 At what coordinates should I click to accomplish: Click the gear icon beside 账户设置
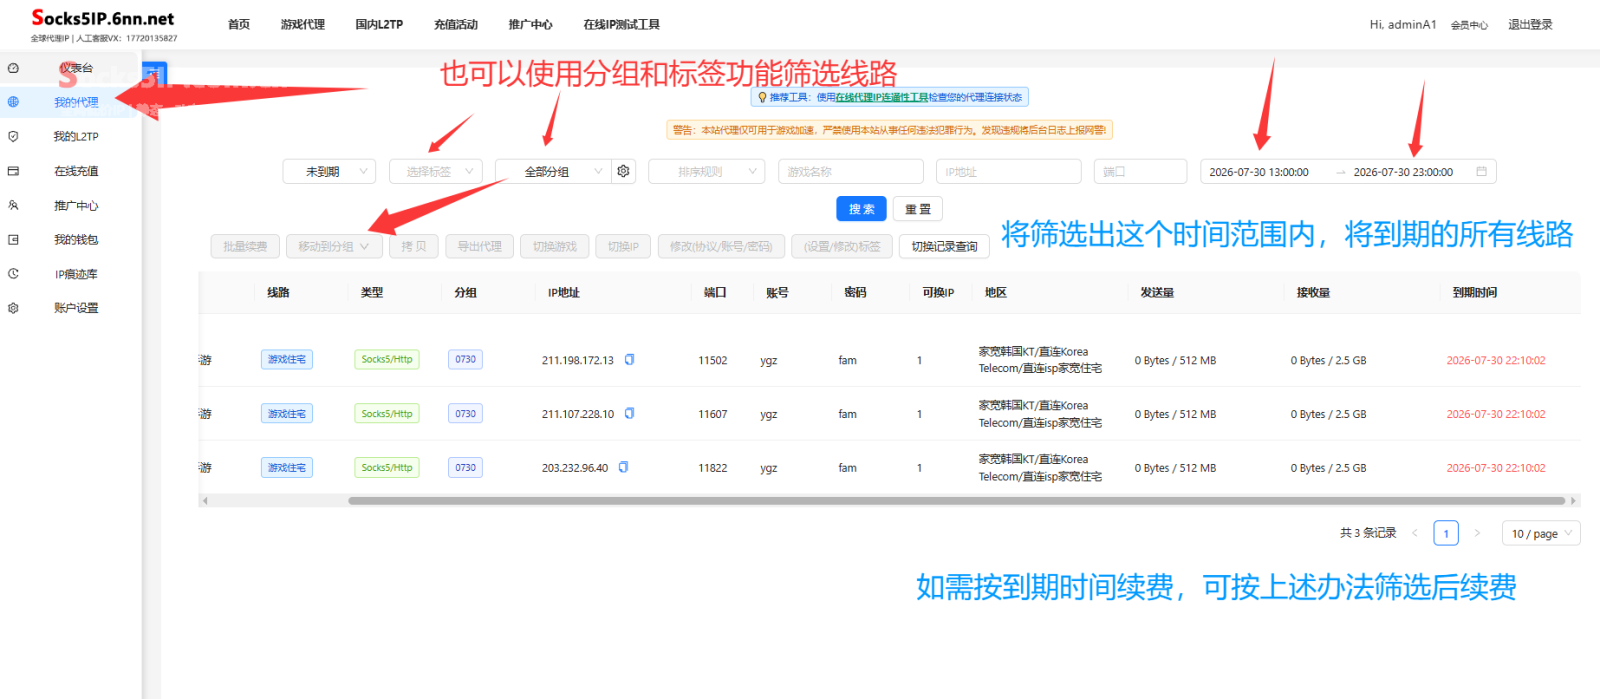click(13, 308)
